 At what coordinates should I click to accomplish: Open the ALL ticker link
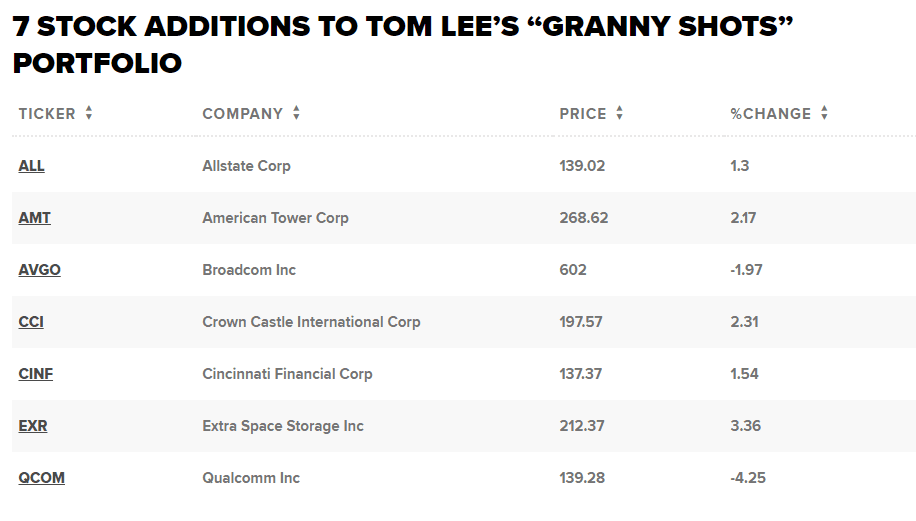(31, 166)
